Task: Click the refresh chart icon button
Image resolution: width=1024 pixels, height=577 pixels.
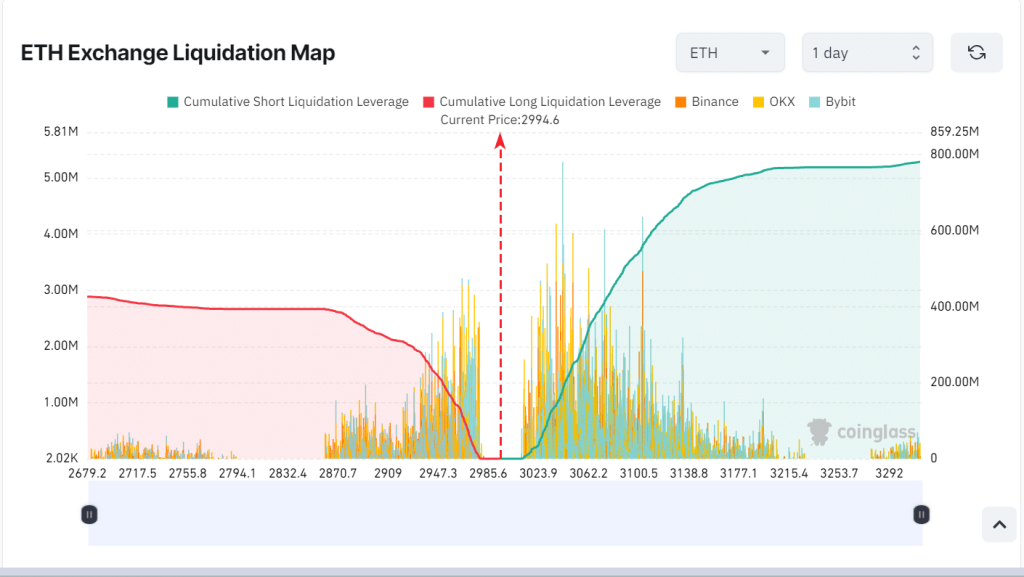Action: [976, 53]
